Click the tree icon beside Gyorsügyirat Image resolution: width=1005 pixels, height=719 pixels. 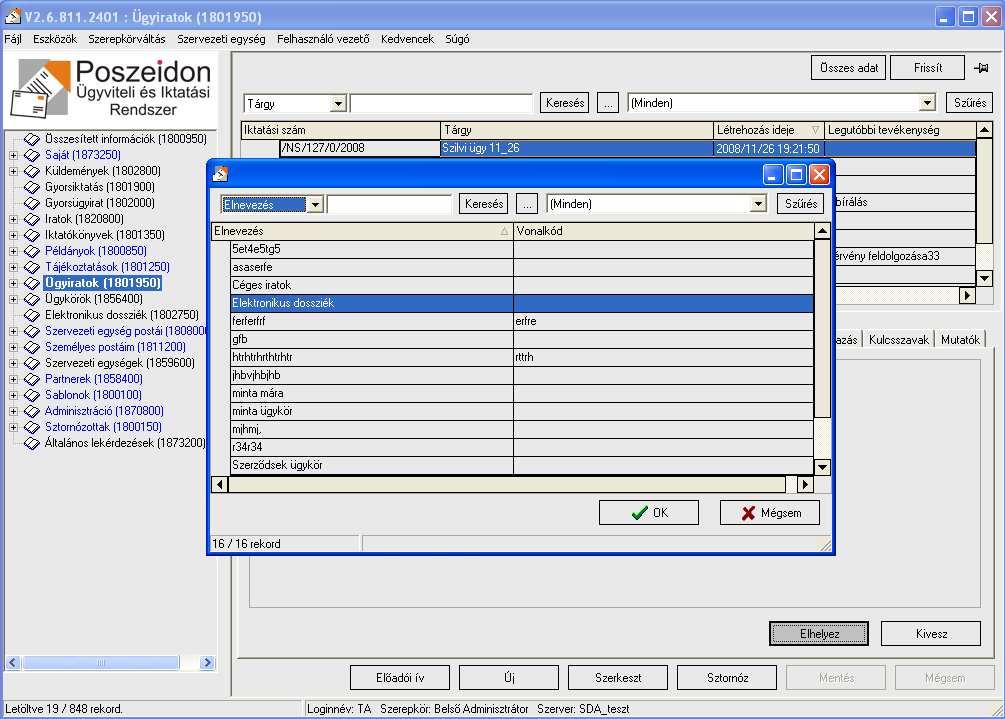point(32,203)
